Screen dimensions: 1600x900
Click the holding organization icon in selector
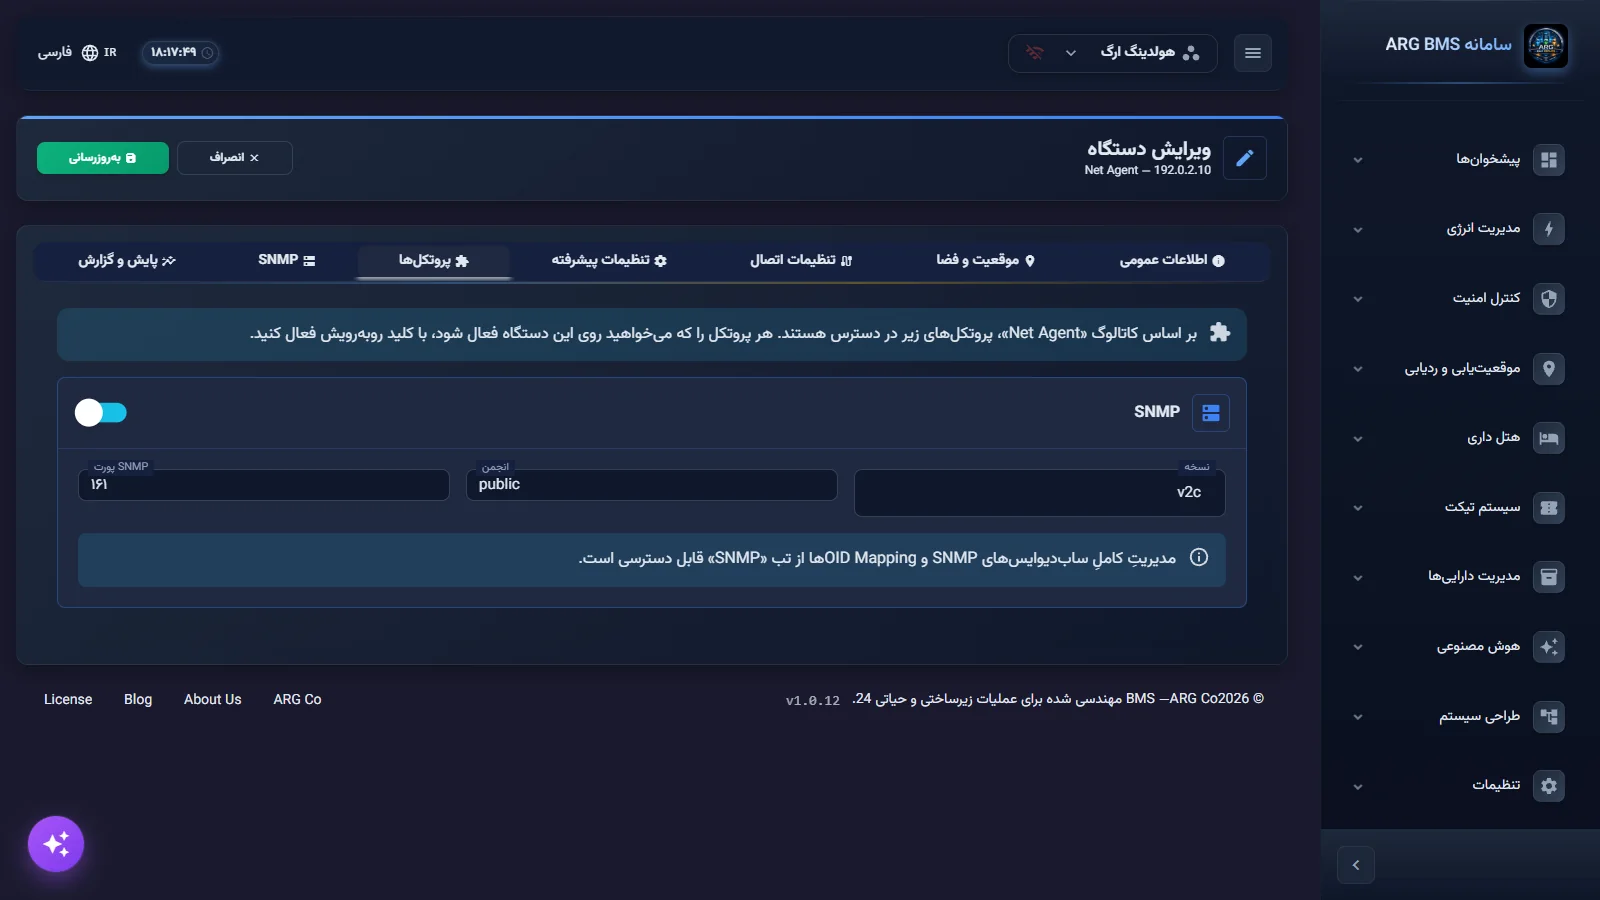pos(1191,53)
